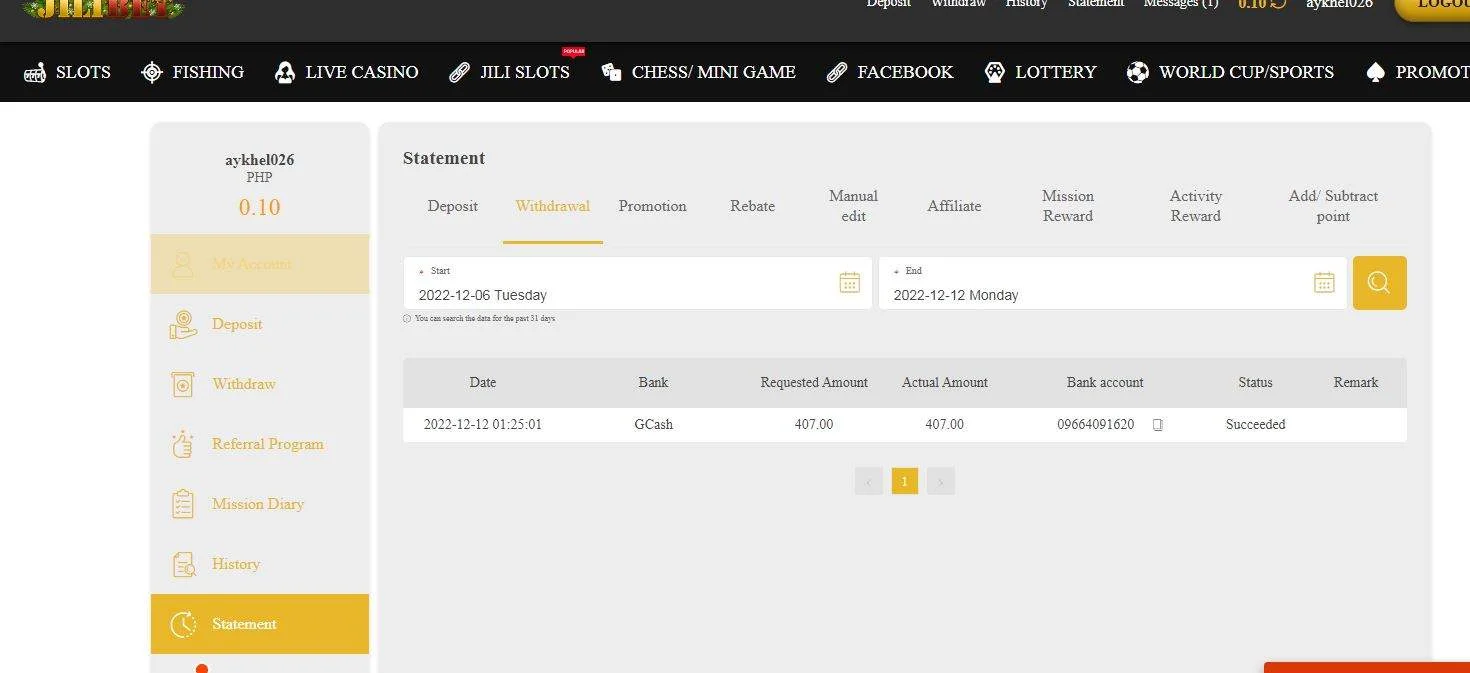Click the Requested Amount column header
The height and width of the screenshot is (673, 1470).
click(x=814, y=383)
